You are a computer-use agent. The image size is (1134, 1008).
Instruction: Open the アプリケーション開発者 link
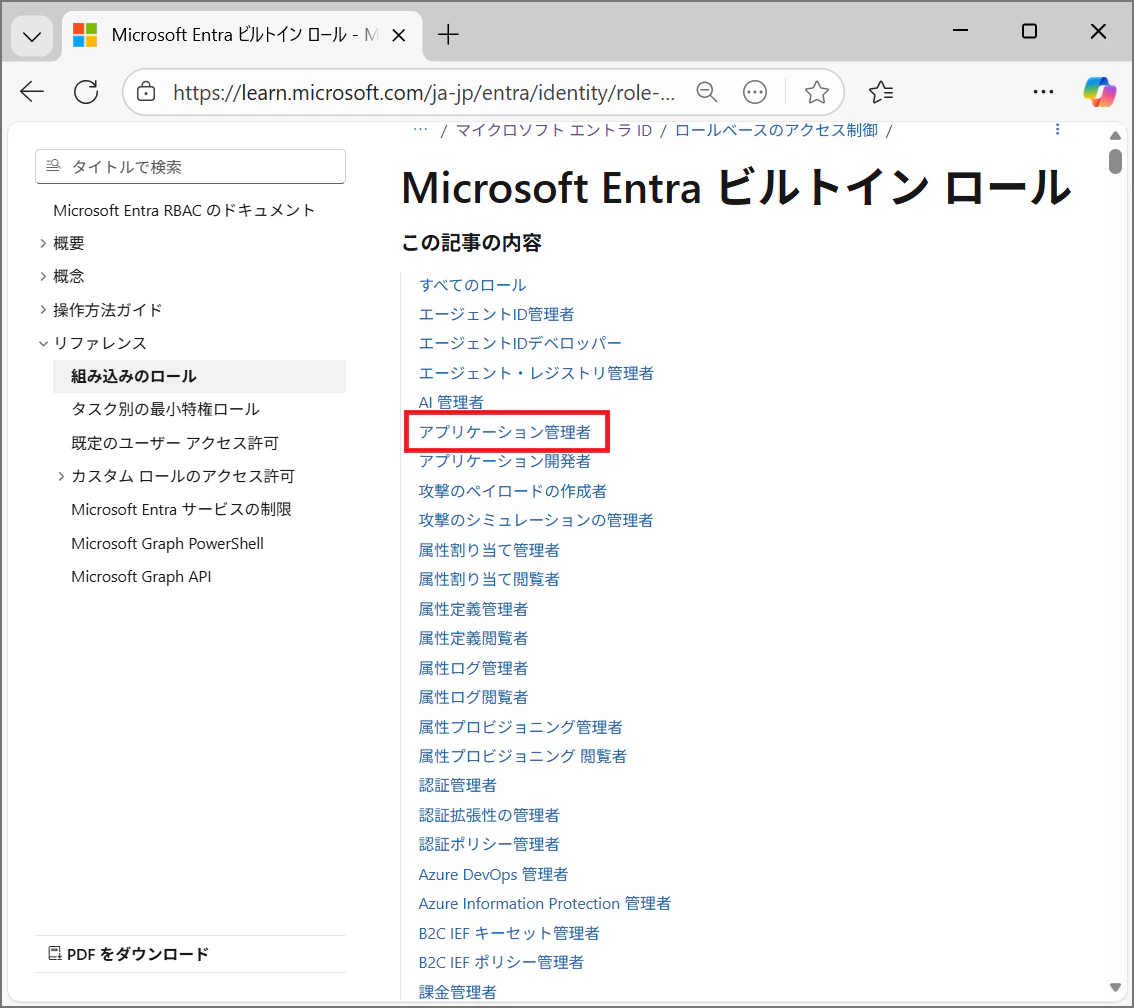505,461
